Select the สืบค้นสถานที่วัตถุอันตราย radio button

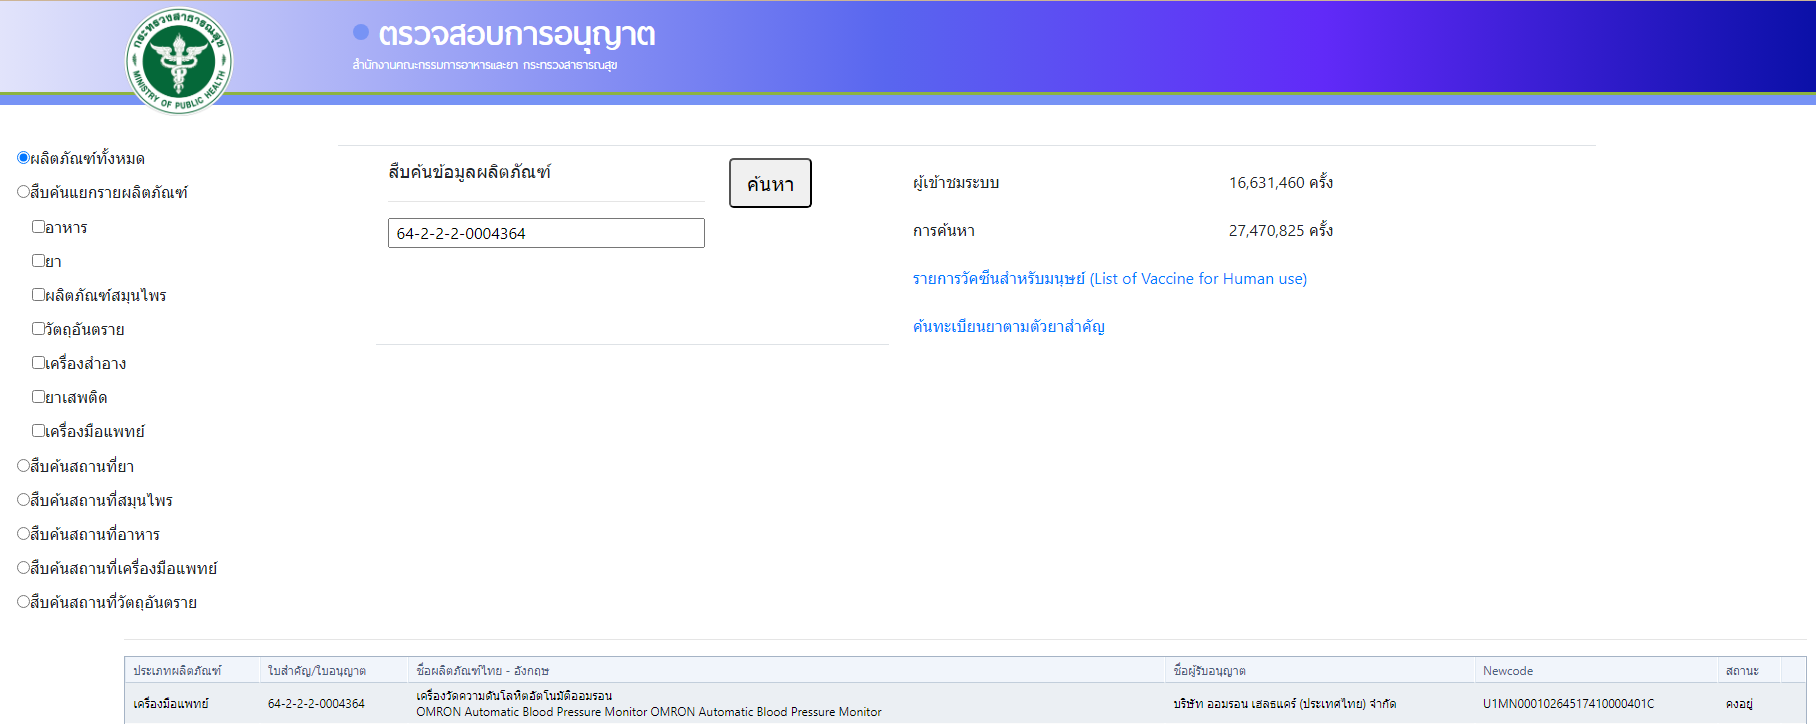(23, 602)
